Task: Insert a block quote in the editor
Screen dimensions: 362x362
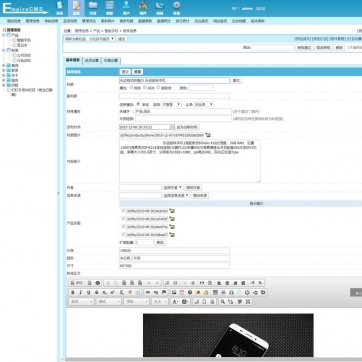Action: coord(202,283)
